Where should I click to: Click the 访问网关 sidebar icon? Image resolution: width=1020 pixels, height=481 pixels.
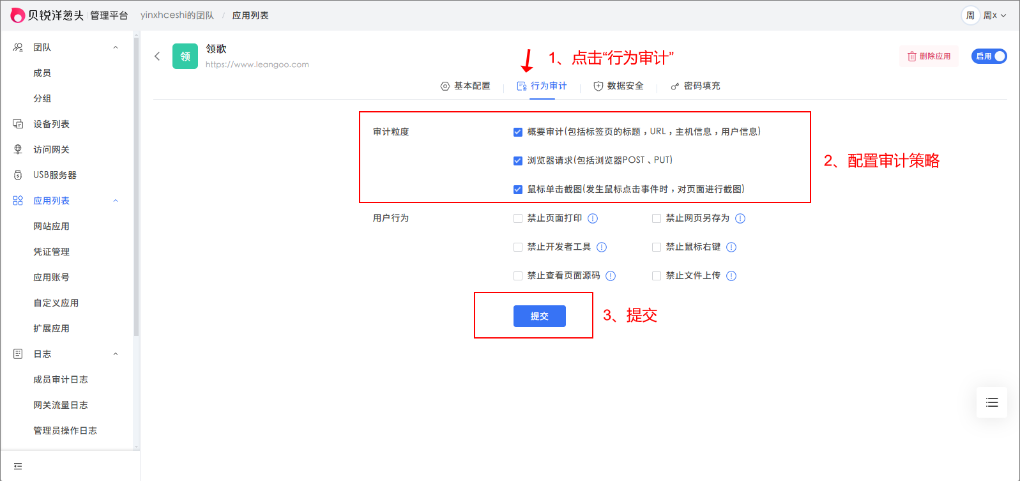tap(18, 149)
